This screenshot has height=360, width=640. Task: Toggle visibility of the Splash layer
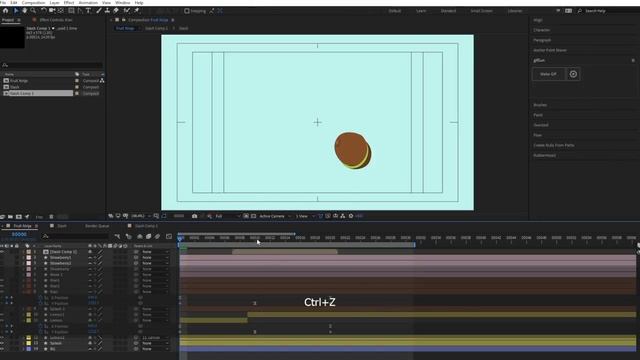(x=2, y=343)
